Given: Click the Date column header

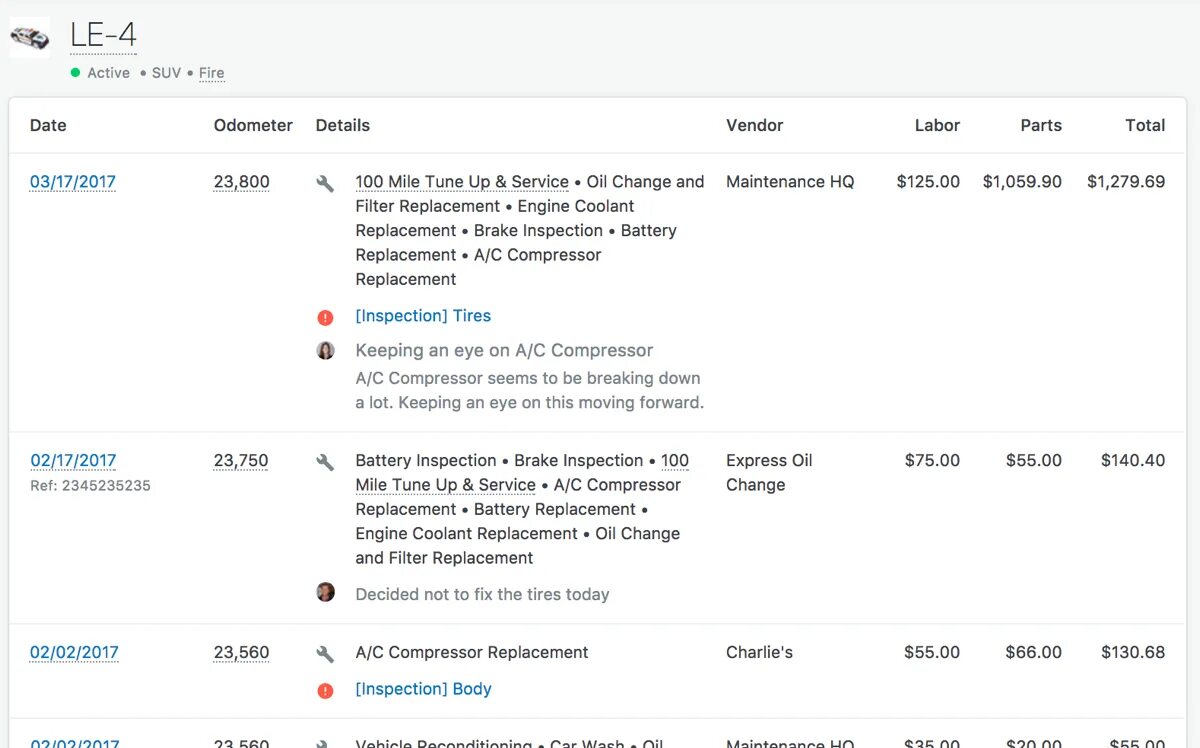Looking at the screenshot, I should click(x=48, y=125).
